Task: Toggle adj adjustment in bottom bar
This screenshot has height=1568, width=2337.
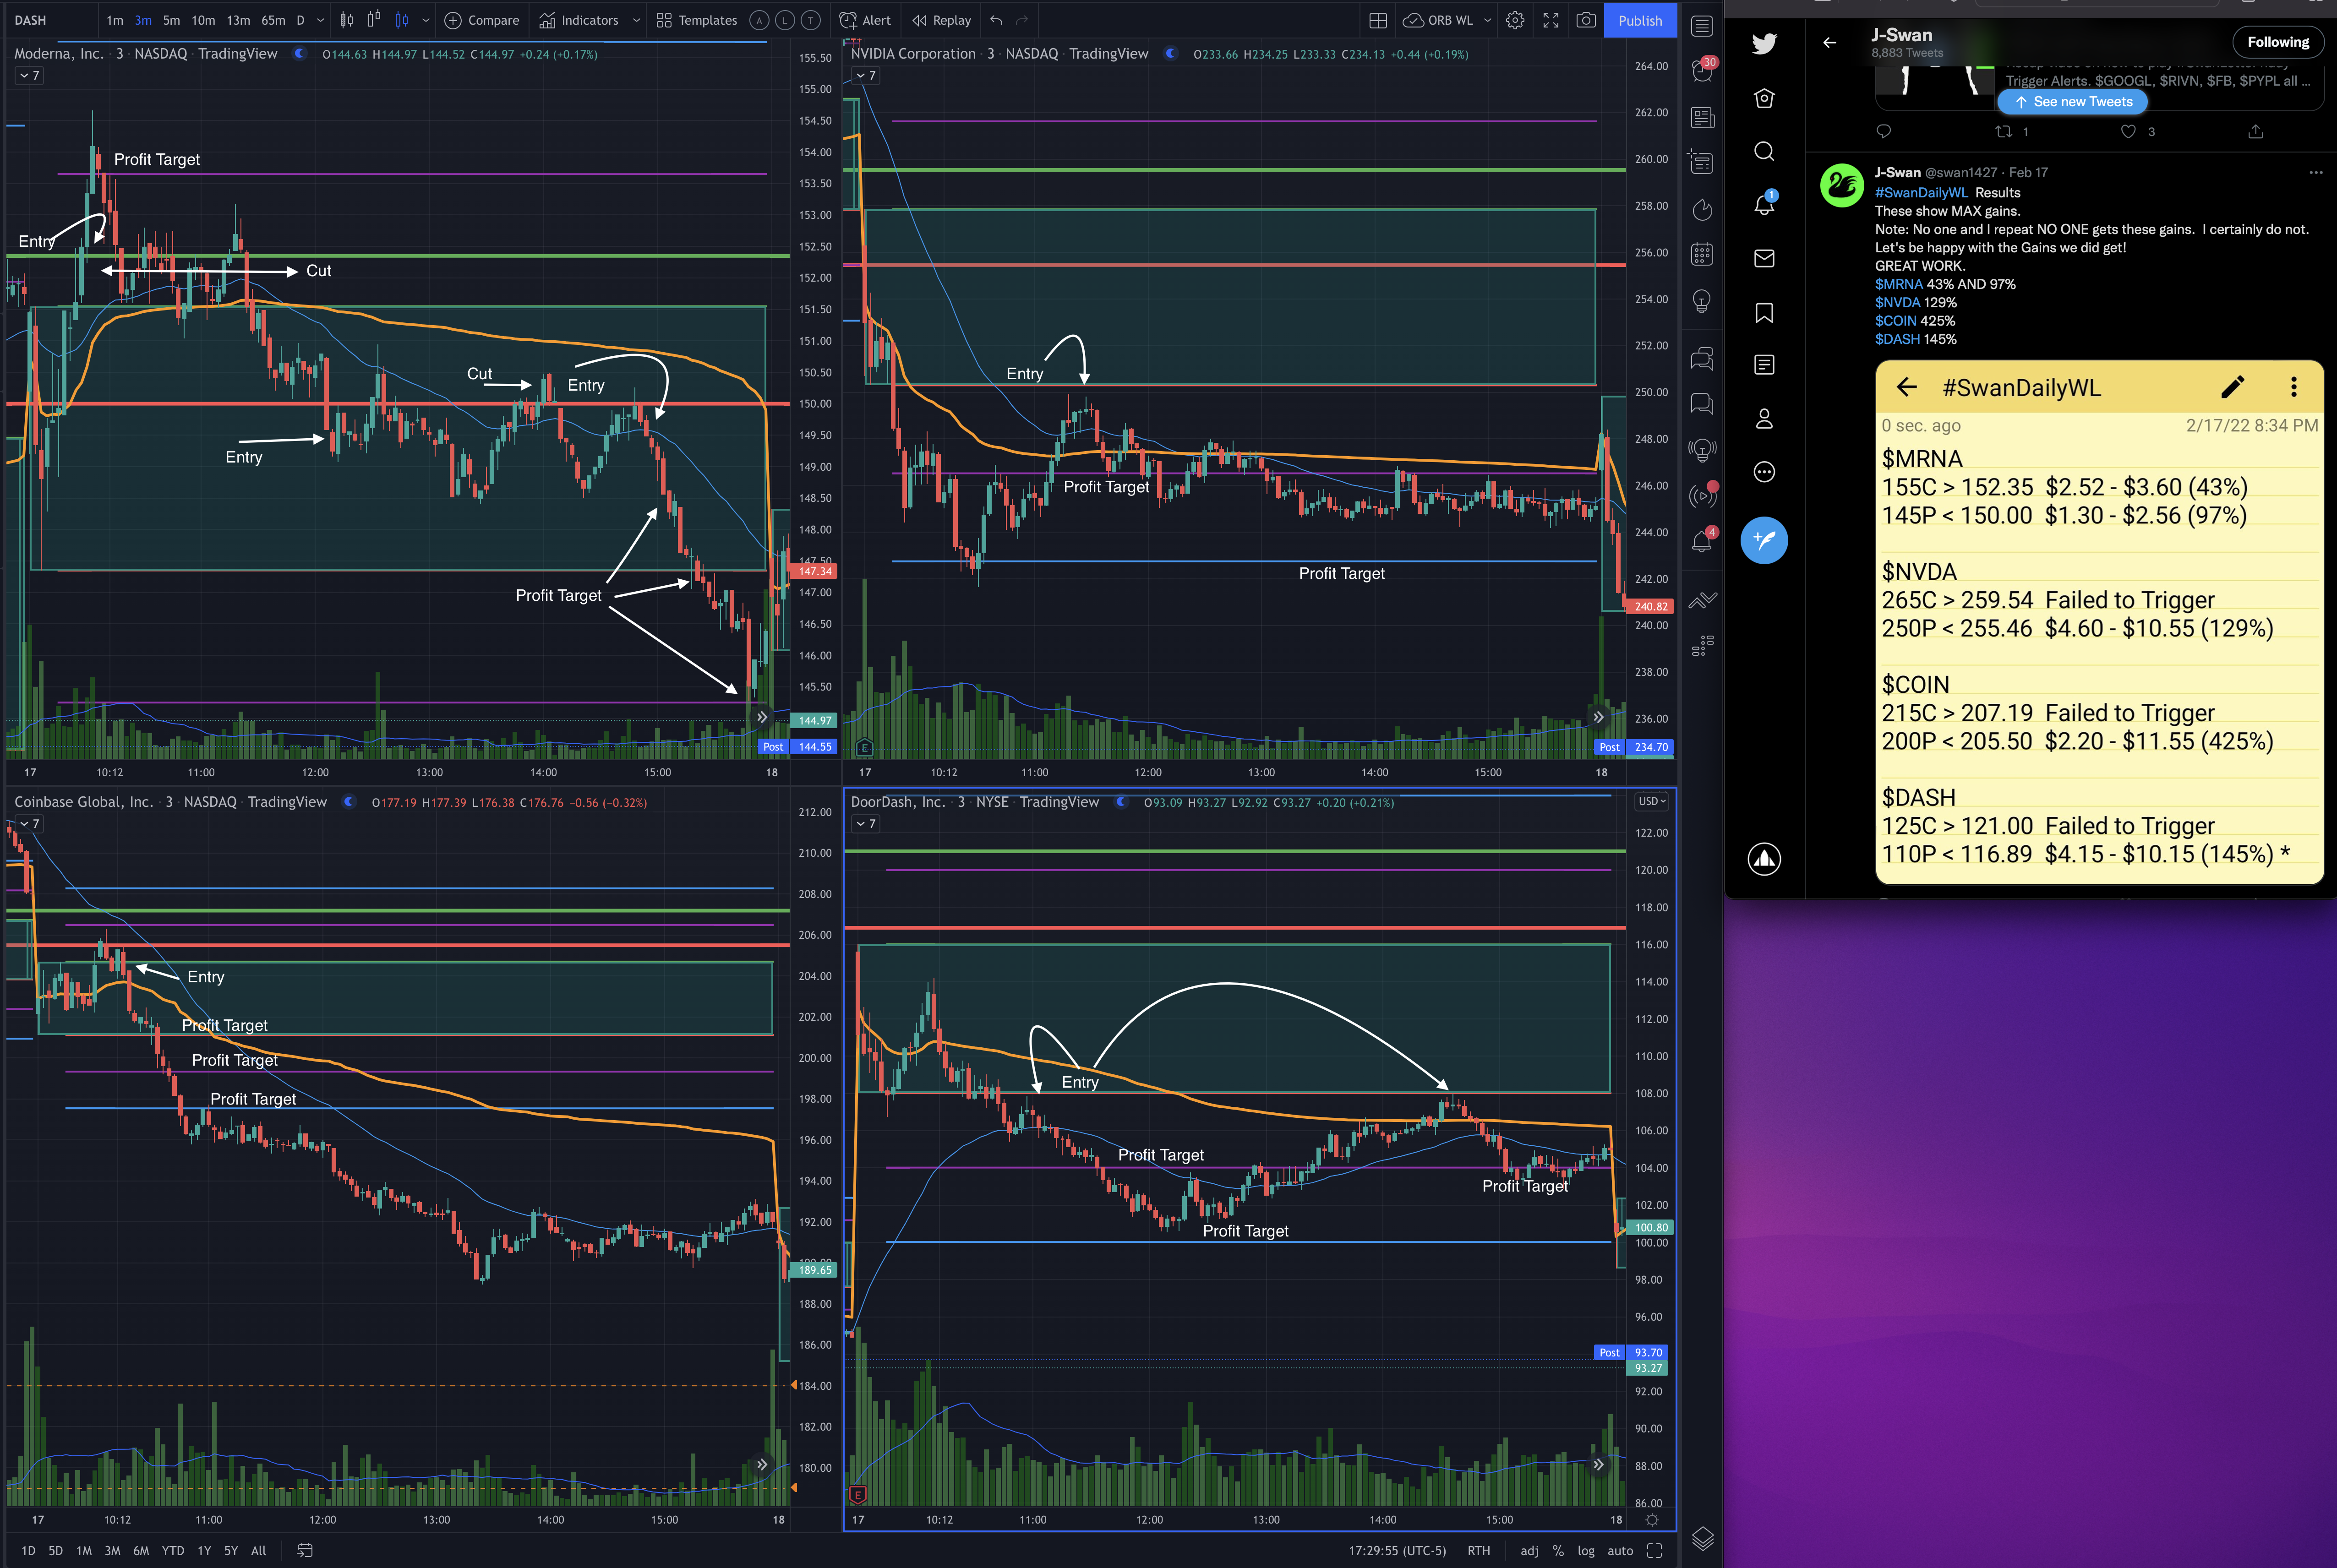Action: [1529, 1551]
